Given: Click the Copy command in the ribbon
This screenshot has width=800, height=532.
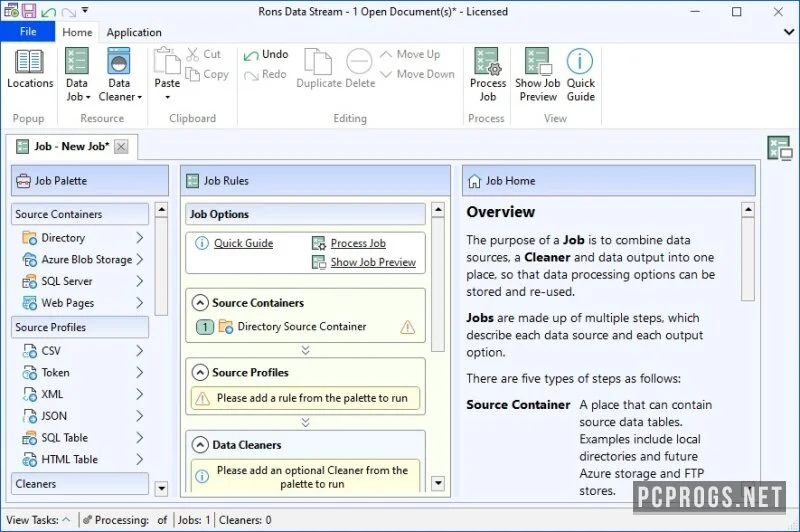Looking at the screenshot, I should (207, 74).
